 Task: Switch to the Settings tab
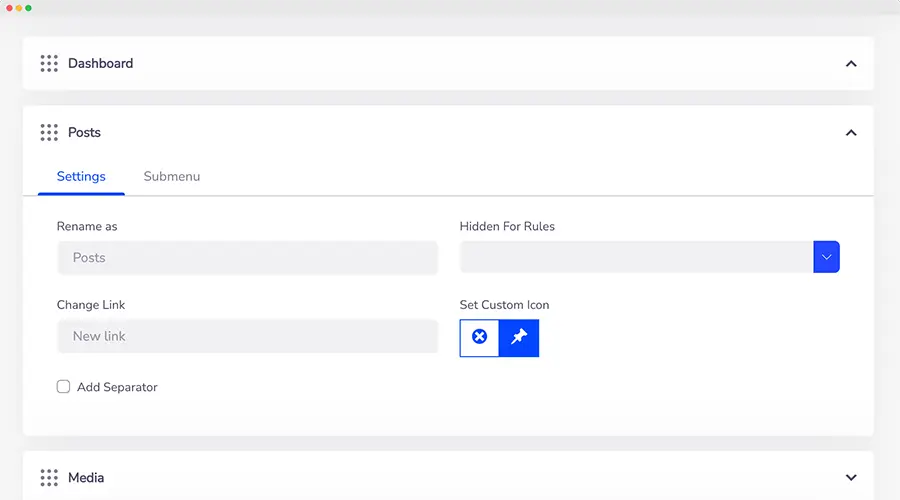(x=81, y=176)
